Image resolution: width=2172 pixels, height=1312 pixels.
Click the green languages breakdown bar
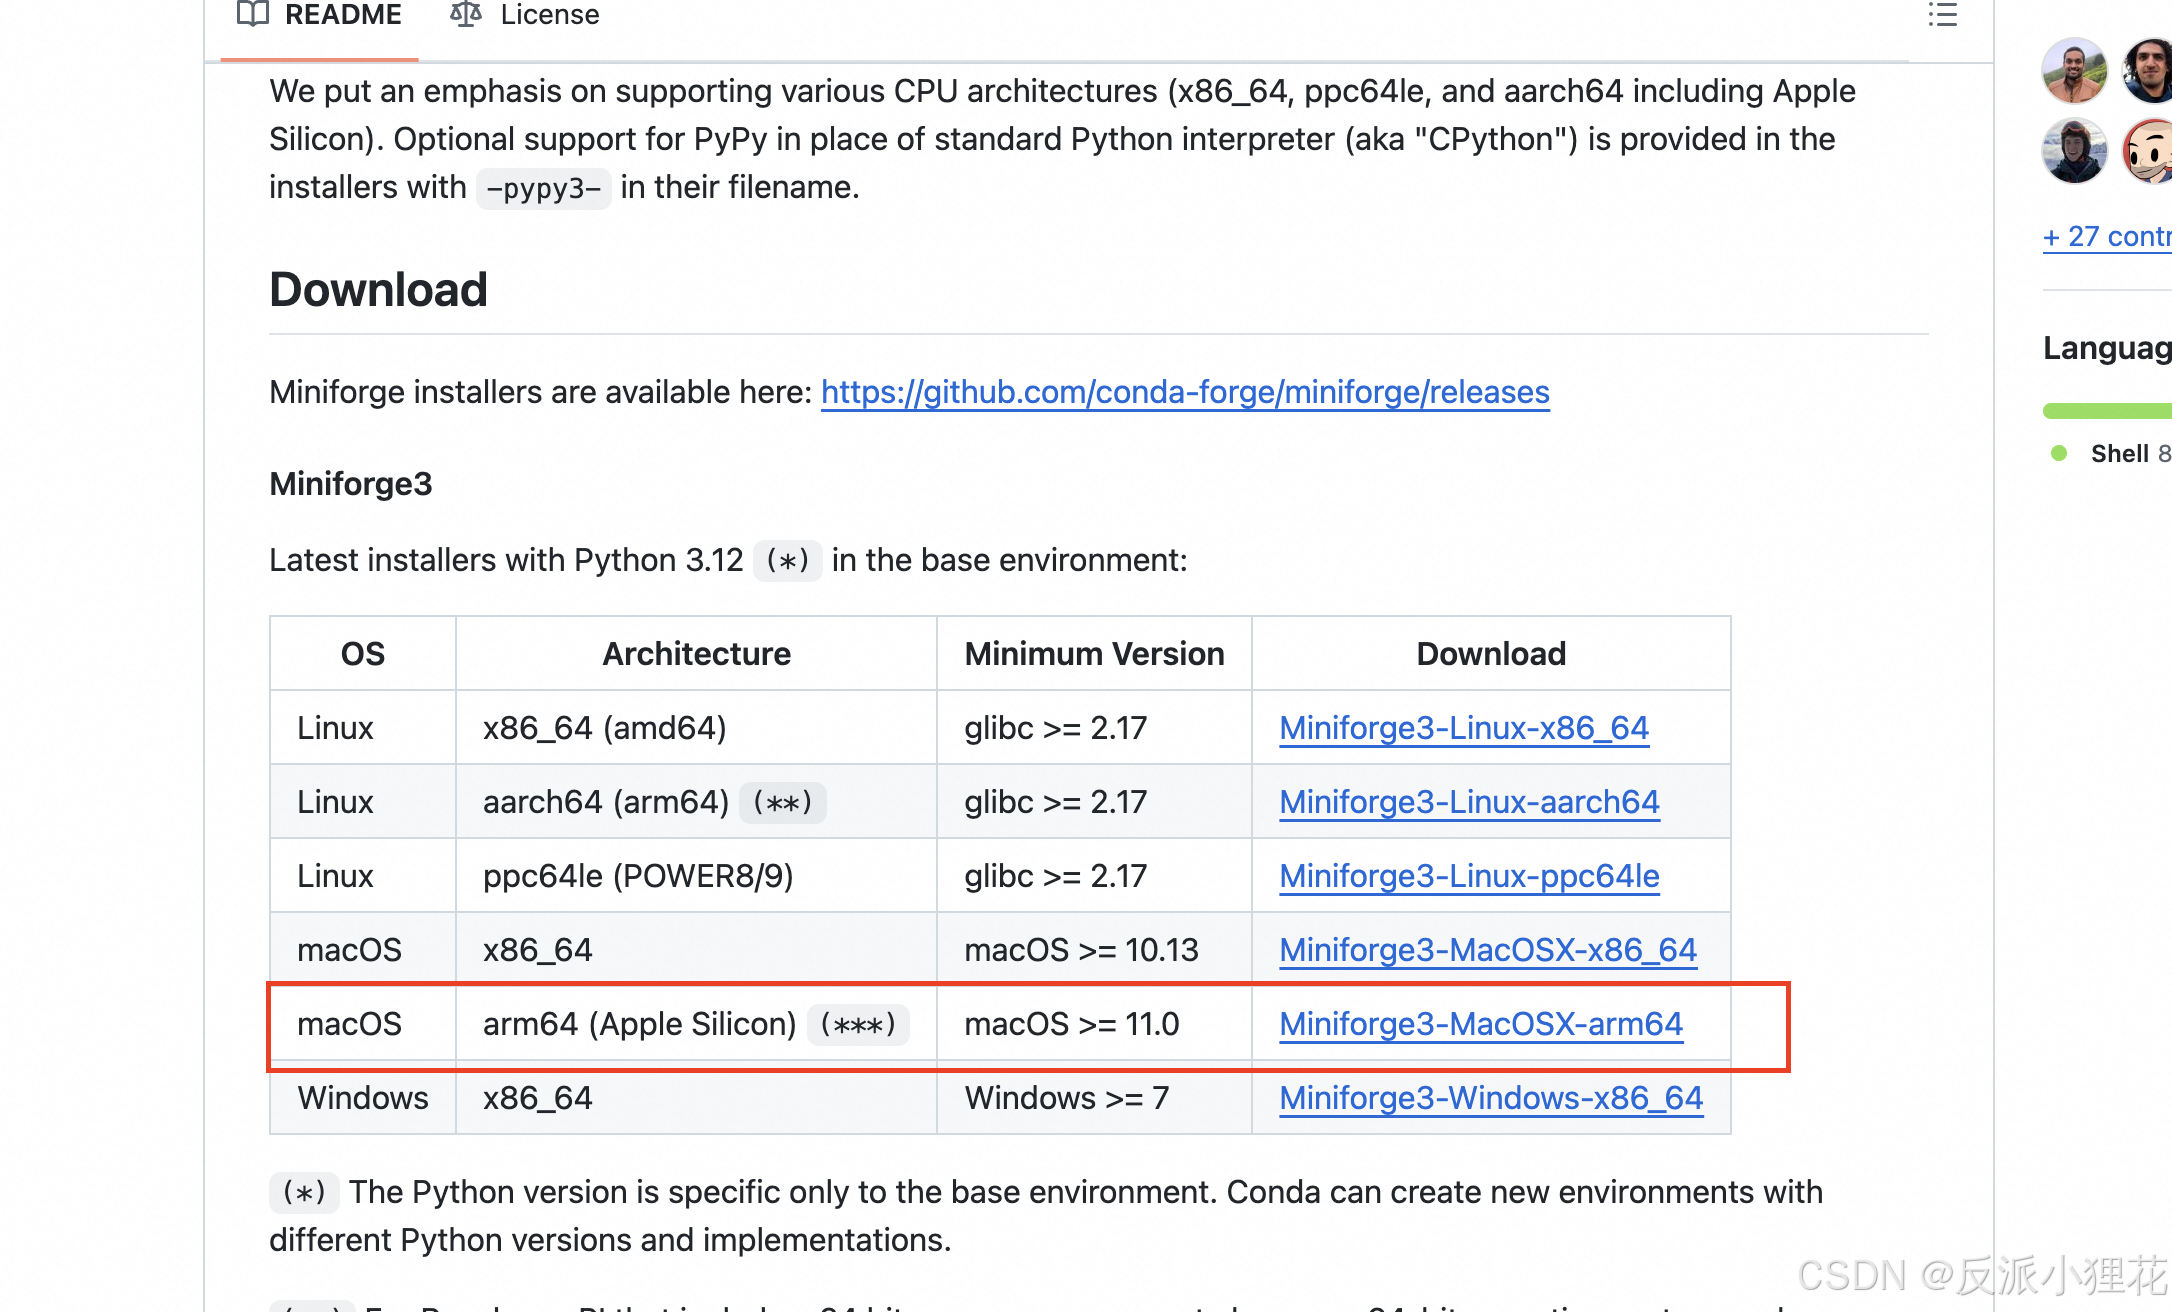(x=2106, y=410)
